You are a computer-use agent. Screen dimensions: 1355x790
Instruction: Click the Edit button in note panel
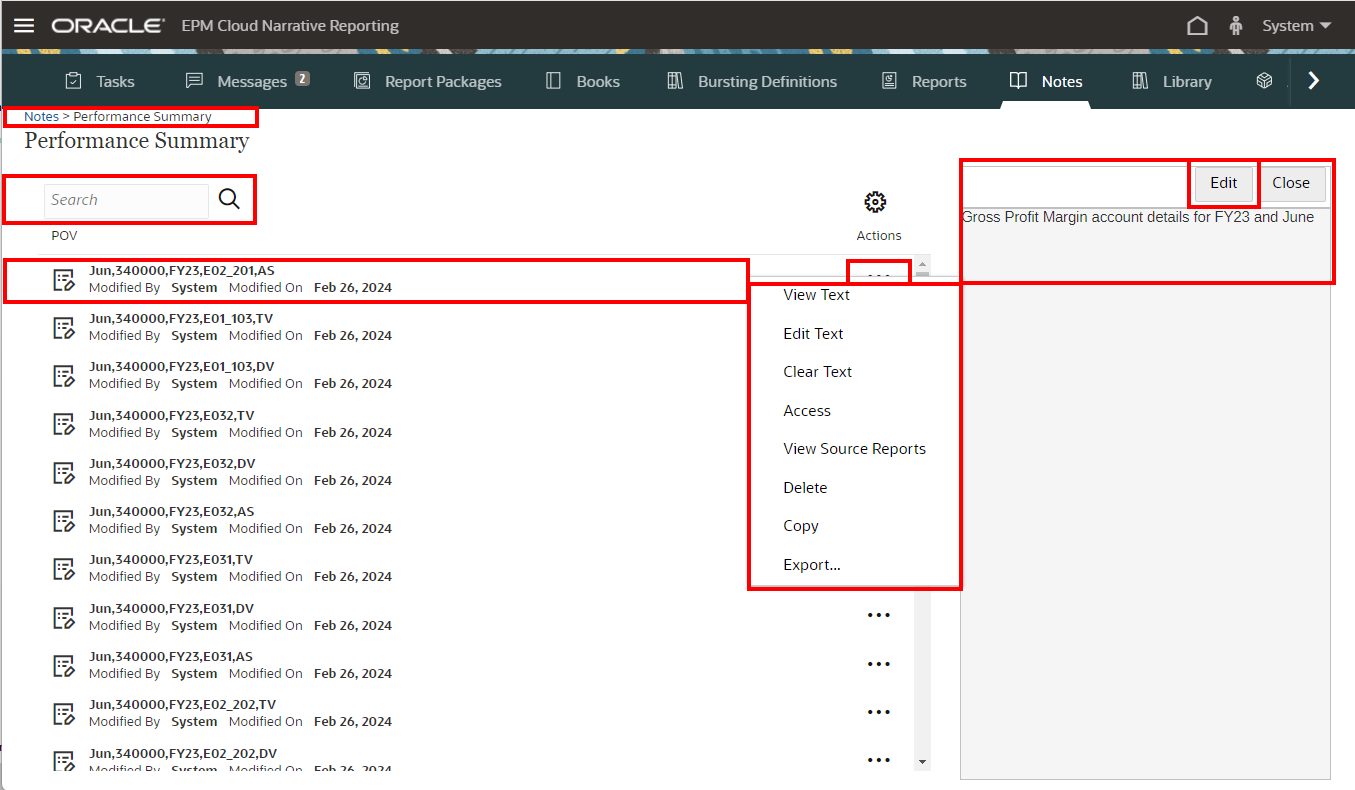(1223, 183)
